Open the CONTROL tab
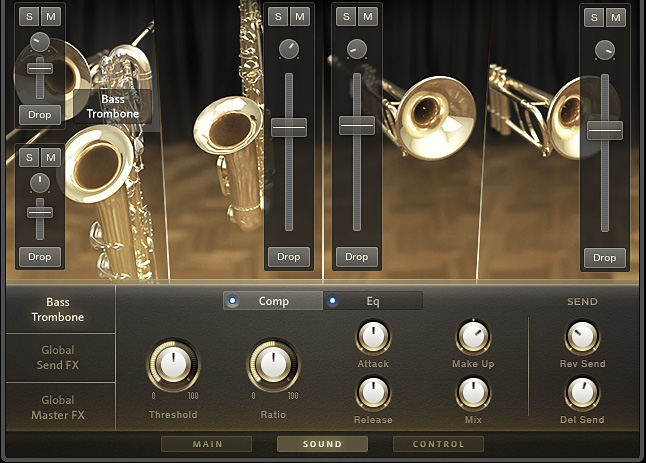The height and width of the screenshot is (463, 646). tap(430, 444)
